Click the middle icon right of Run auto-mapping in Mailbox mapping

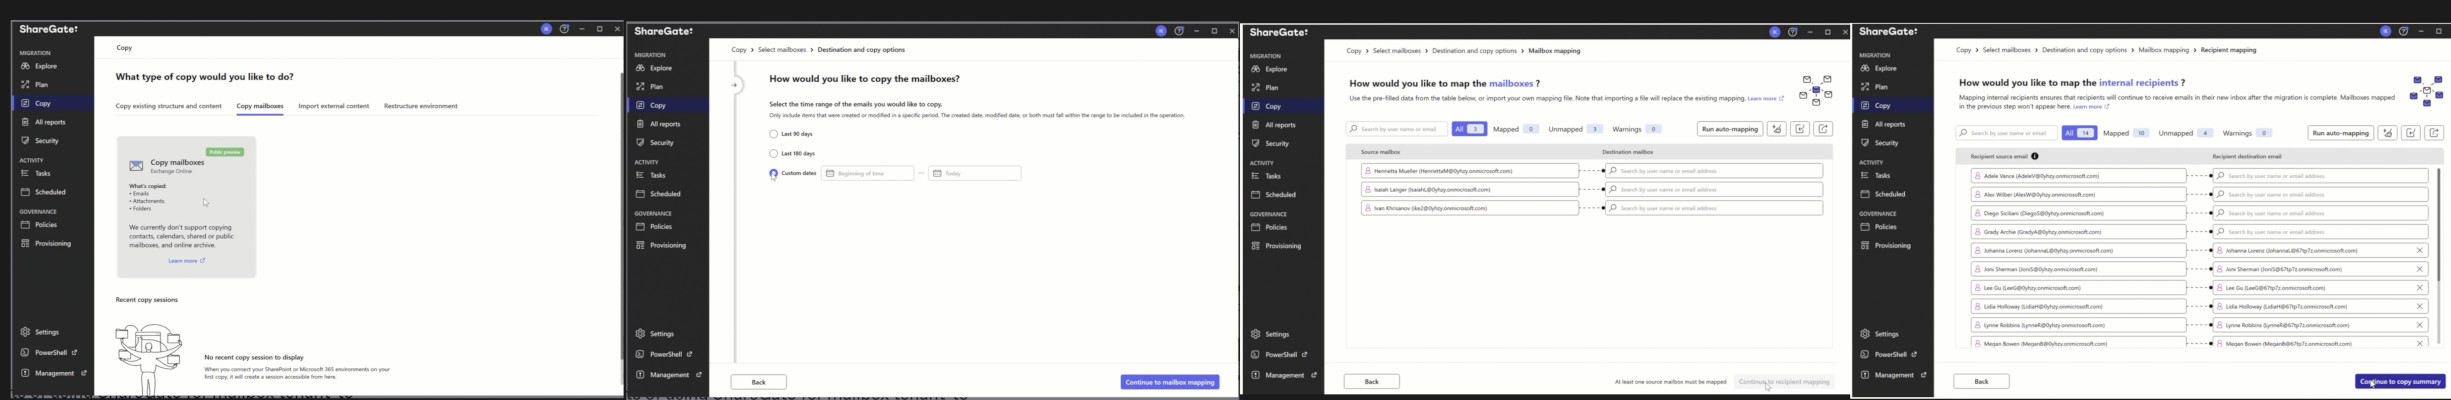tap(1800, 129)
